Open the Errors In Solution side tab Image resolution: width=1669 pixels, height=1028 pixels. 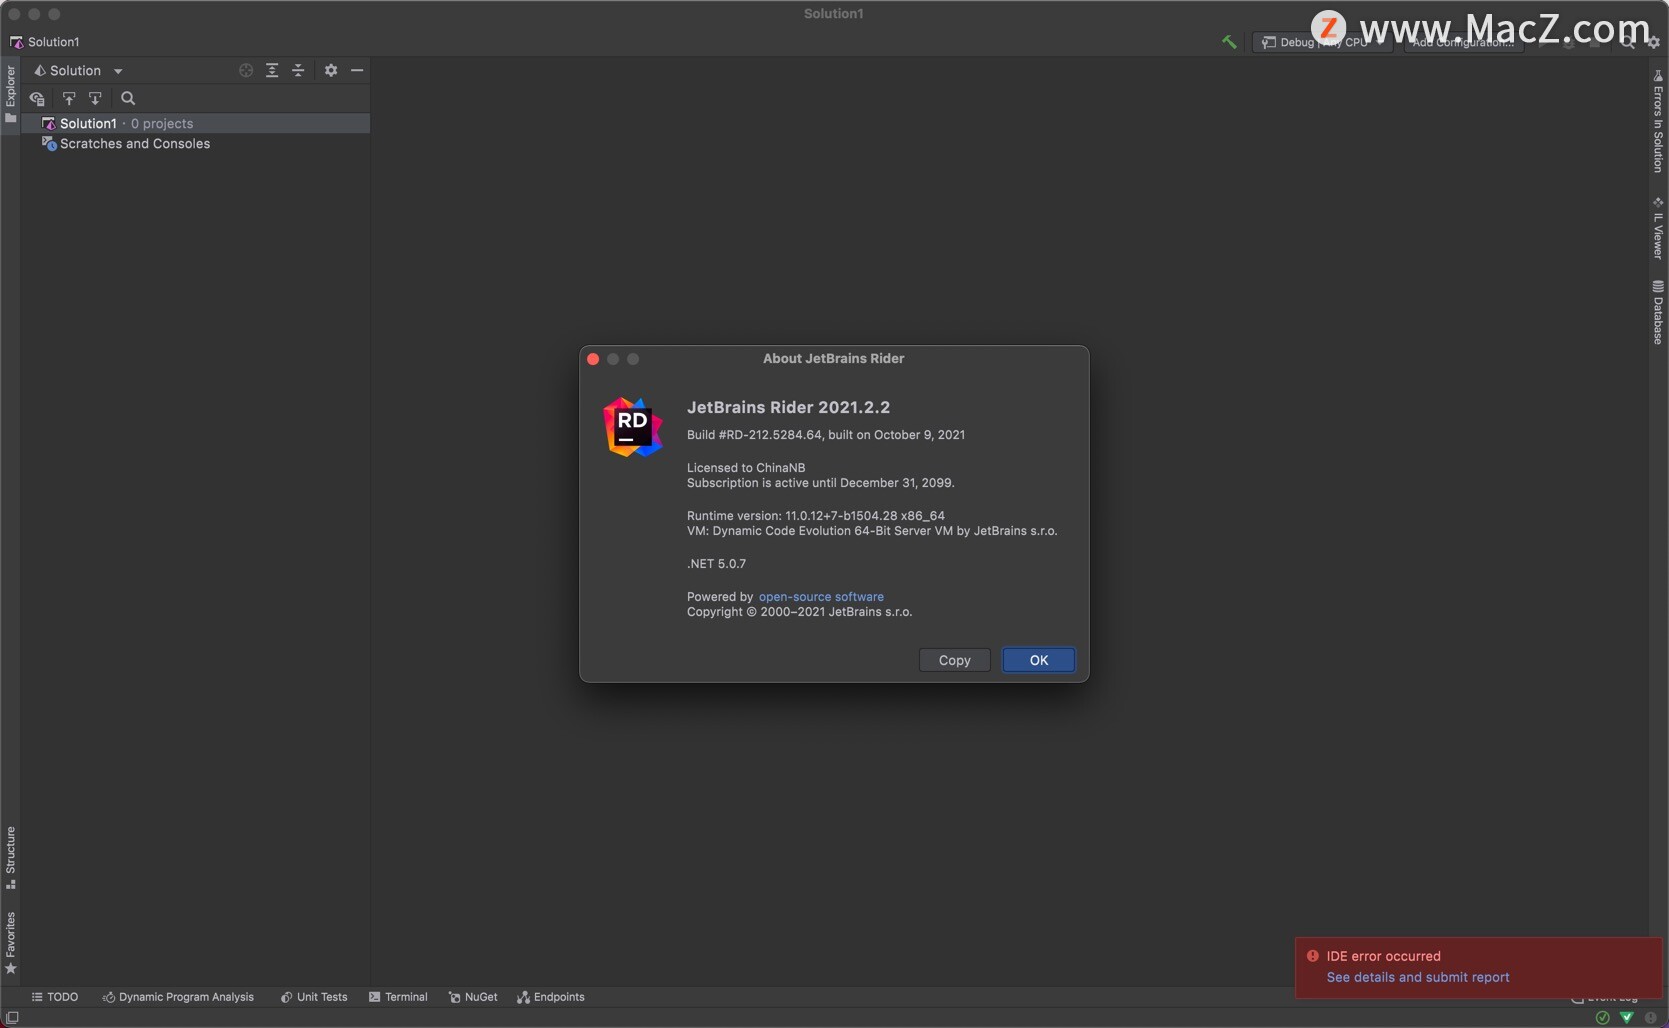tap(1658, 121)
